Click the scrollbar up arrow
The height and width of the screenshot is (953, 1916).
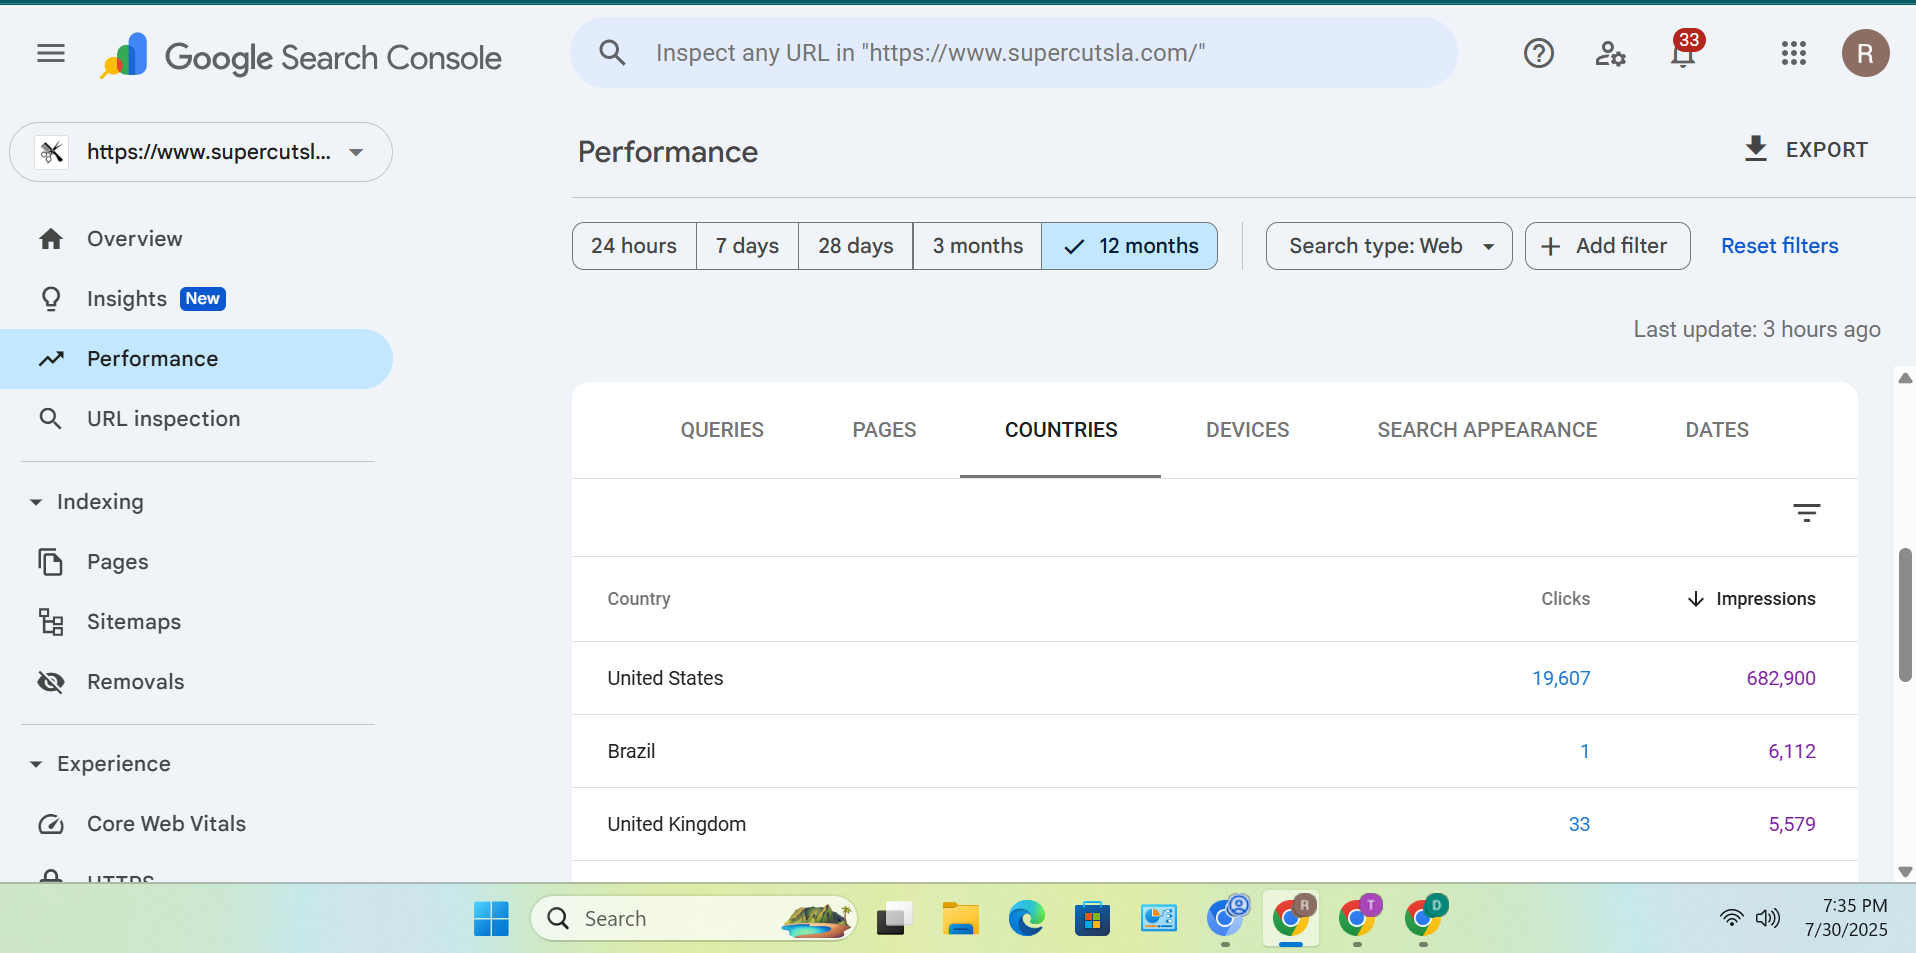tap(1905, 378)
